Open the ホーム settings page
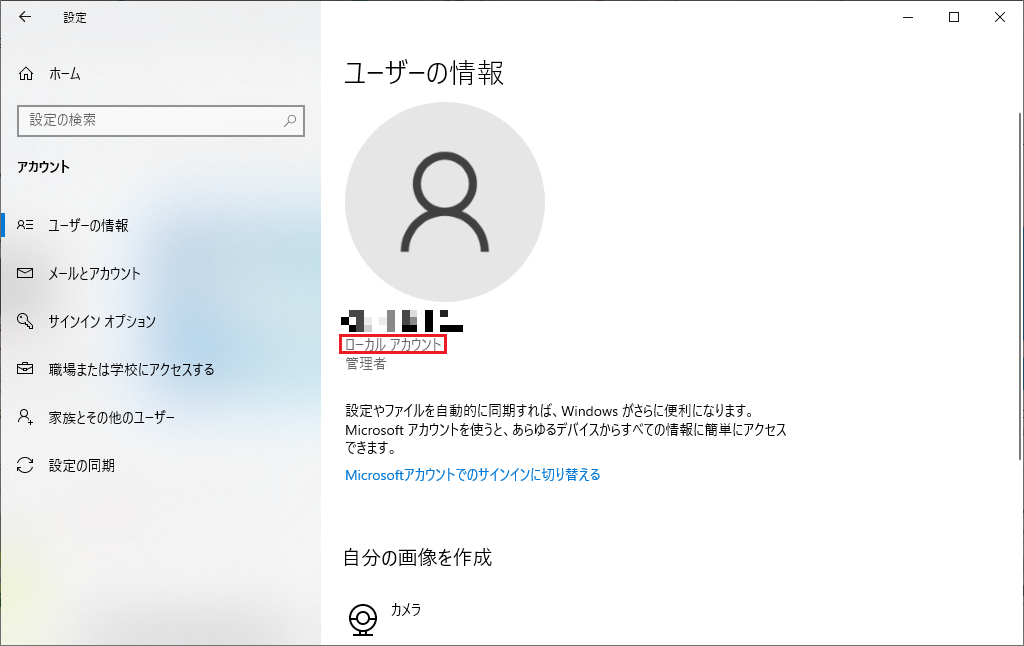 [x=65, y=74]
